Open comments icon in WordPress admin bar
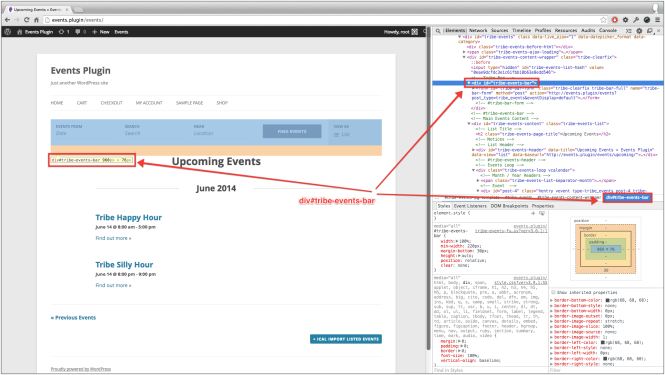The width and height of the screenshot is (665, 375). pos(81,32)
